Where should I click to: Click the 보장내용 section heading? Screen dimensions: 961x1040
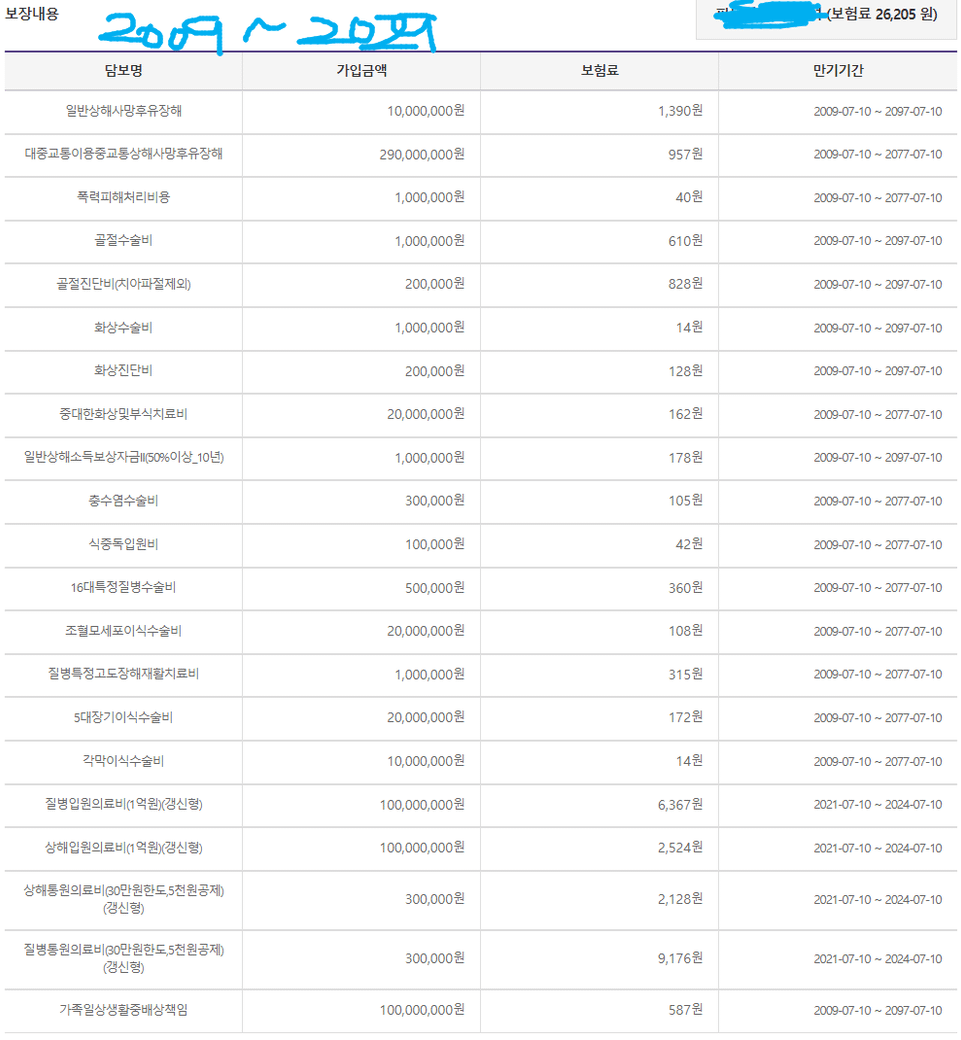point(32,14)
